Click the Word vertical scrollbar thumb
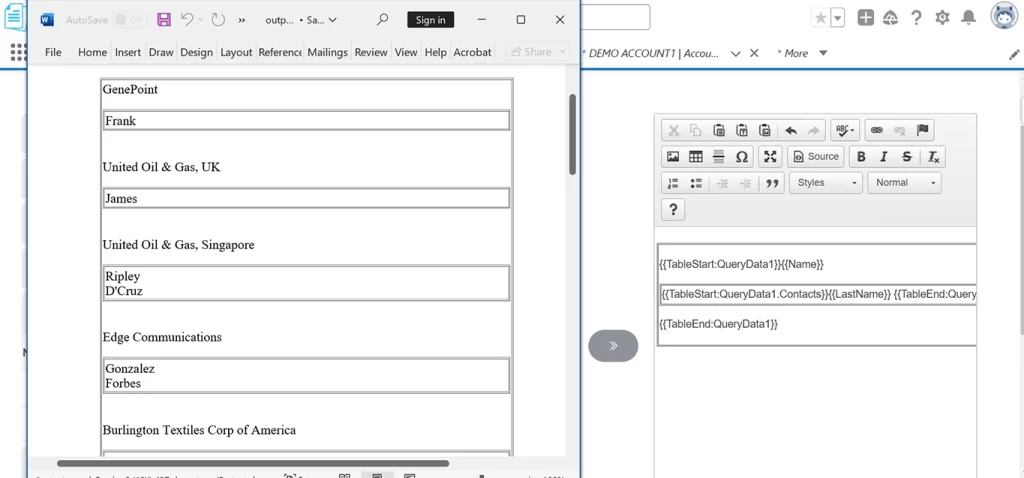 572,134
